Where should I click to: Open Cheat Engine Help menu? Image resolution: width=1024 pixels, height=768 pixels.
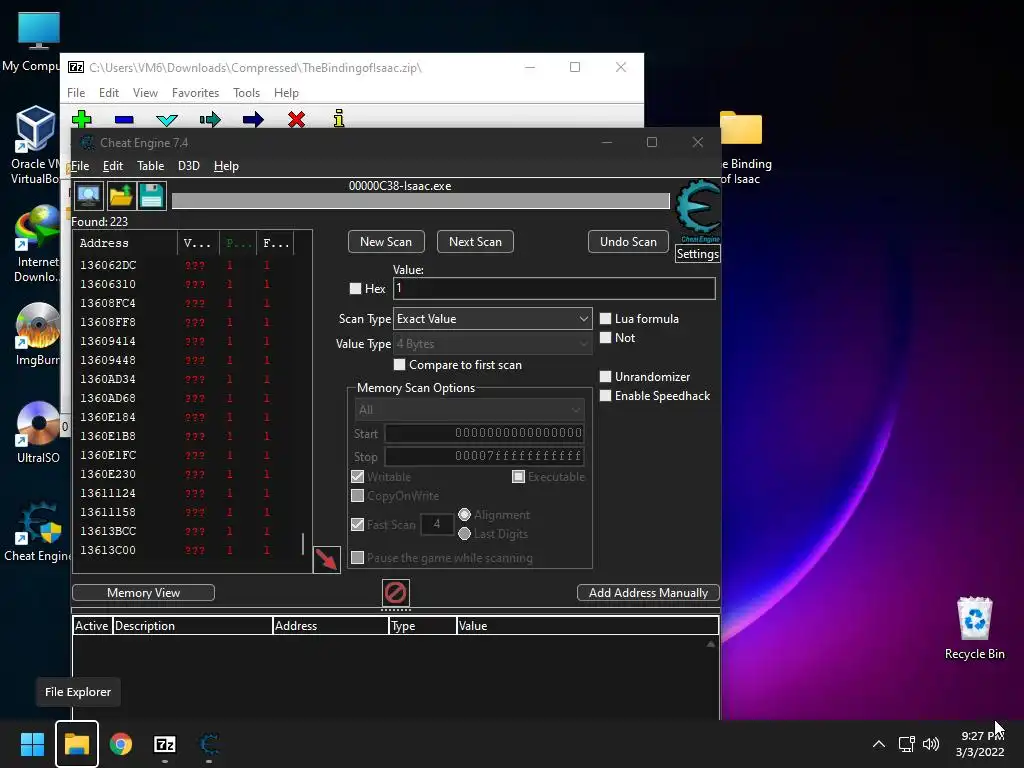226,166
